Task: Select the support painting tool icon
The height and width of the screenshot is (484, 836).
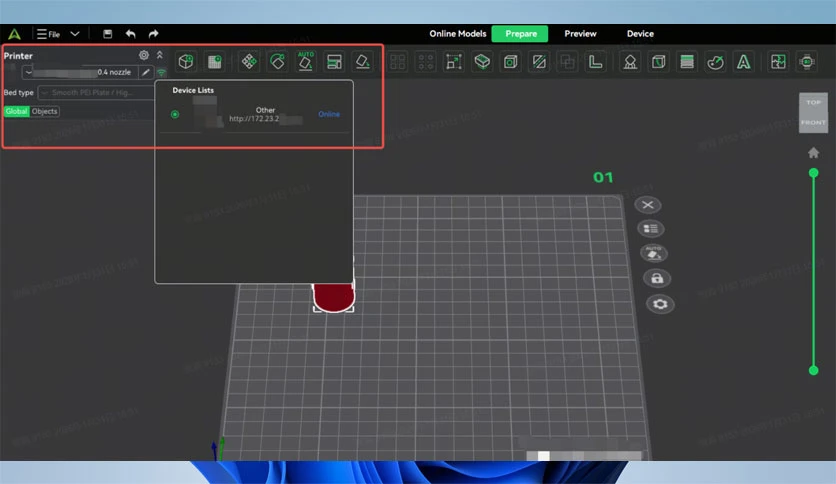Action: click(630, 62)
